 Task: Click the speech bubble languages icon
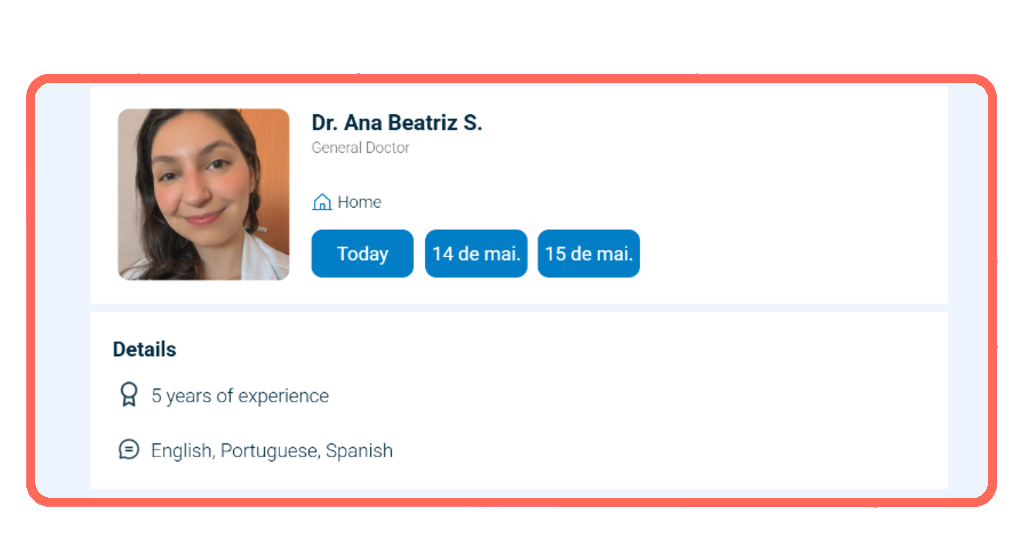point(129,449)
